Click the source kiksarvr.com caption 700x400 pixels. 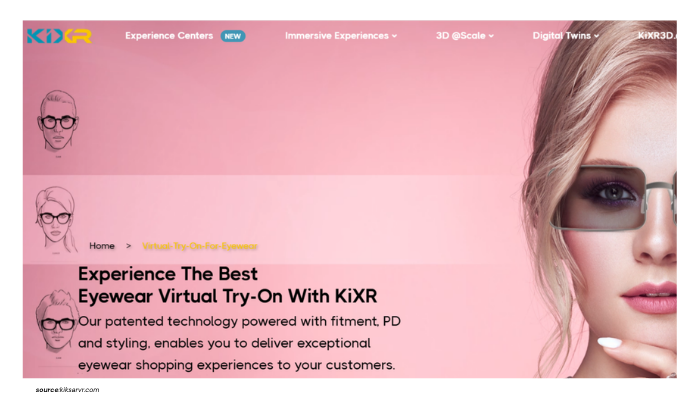[x=67, y=390]
